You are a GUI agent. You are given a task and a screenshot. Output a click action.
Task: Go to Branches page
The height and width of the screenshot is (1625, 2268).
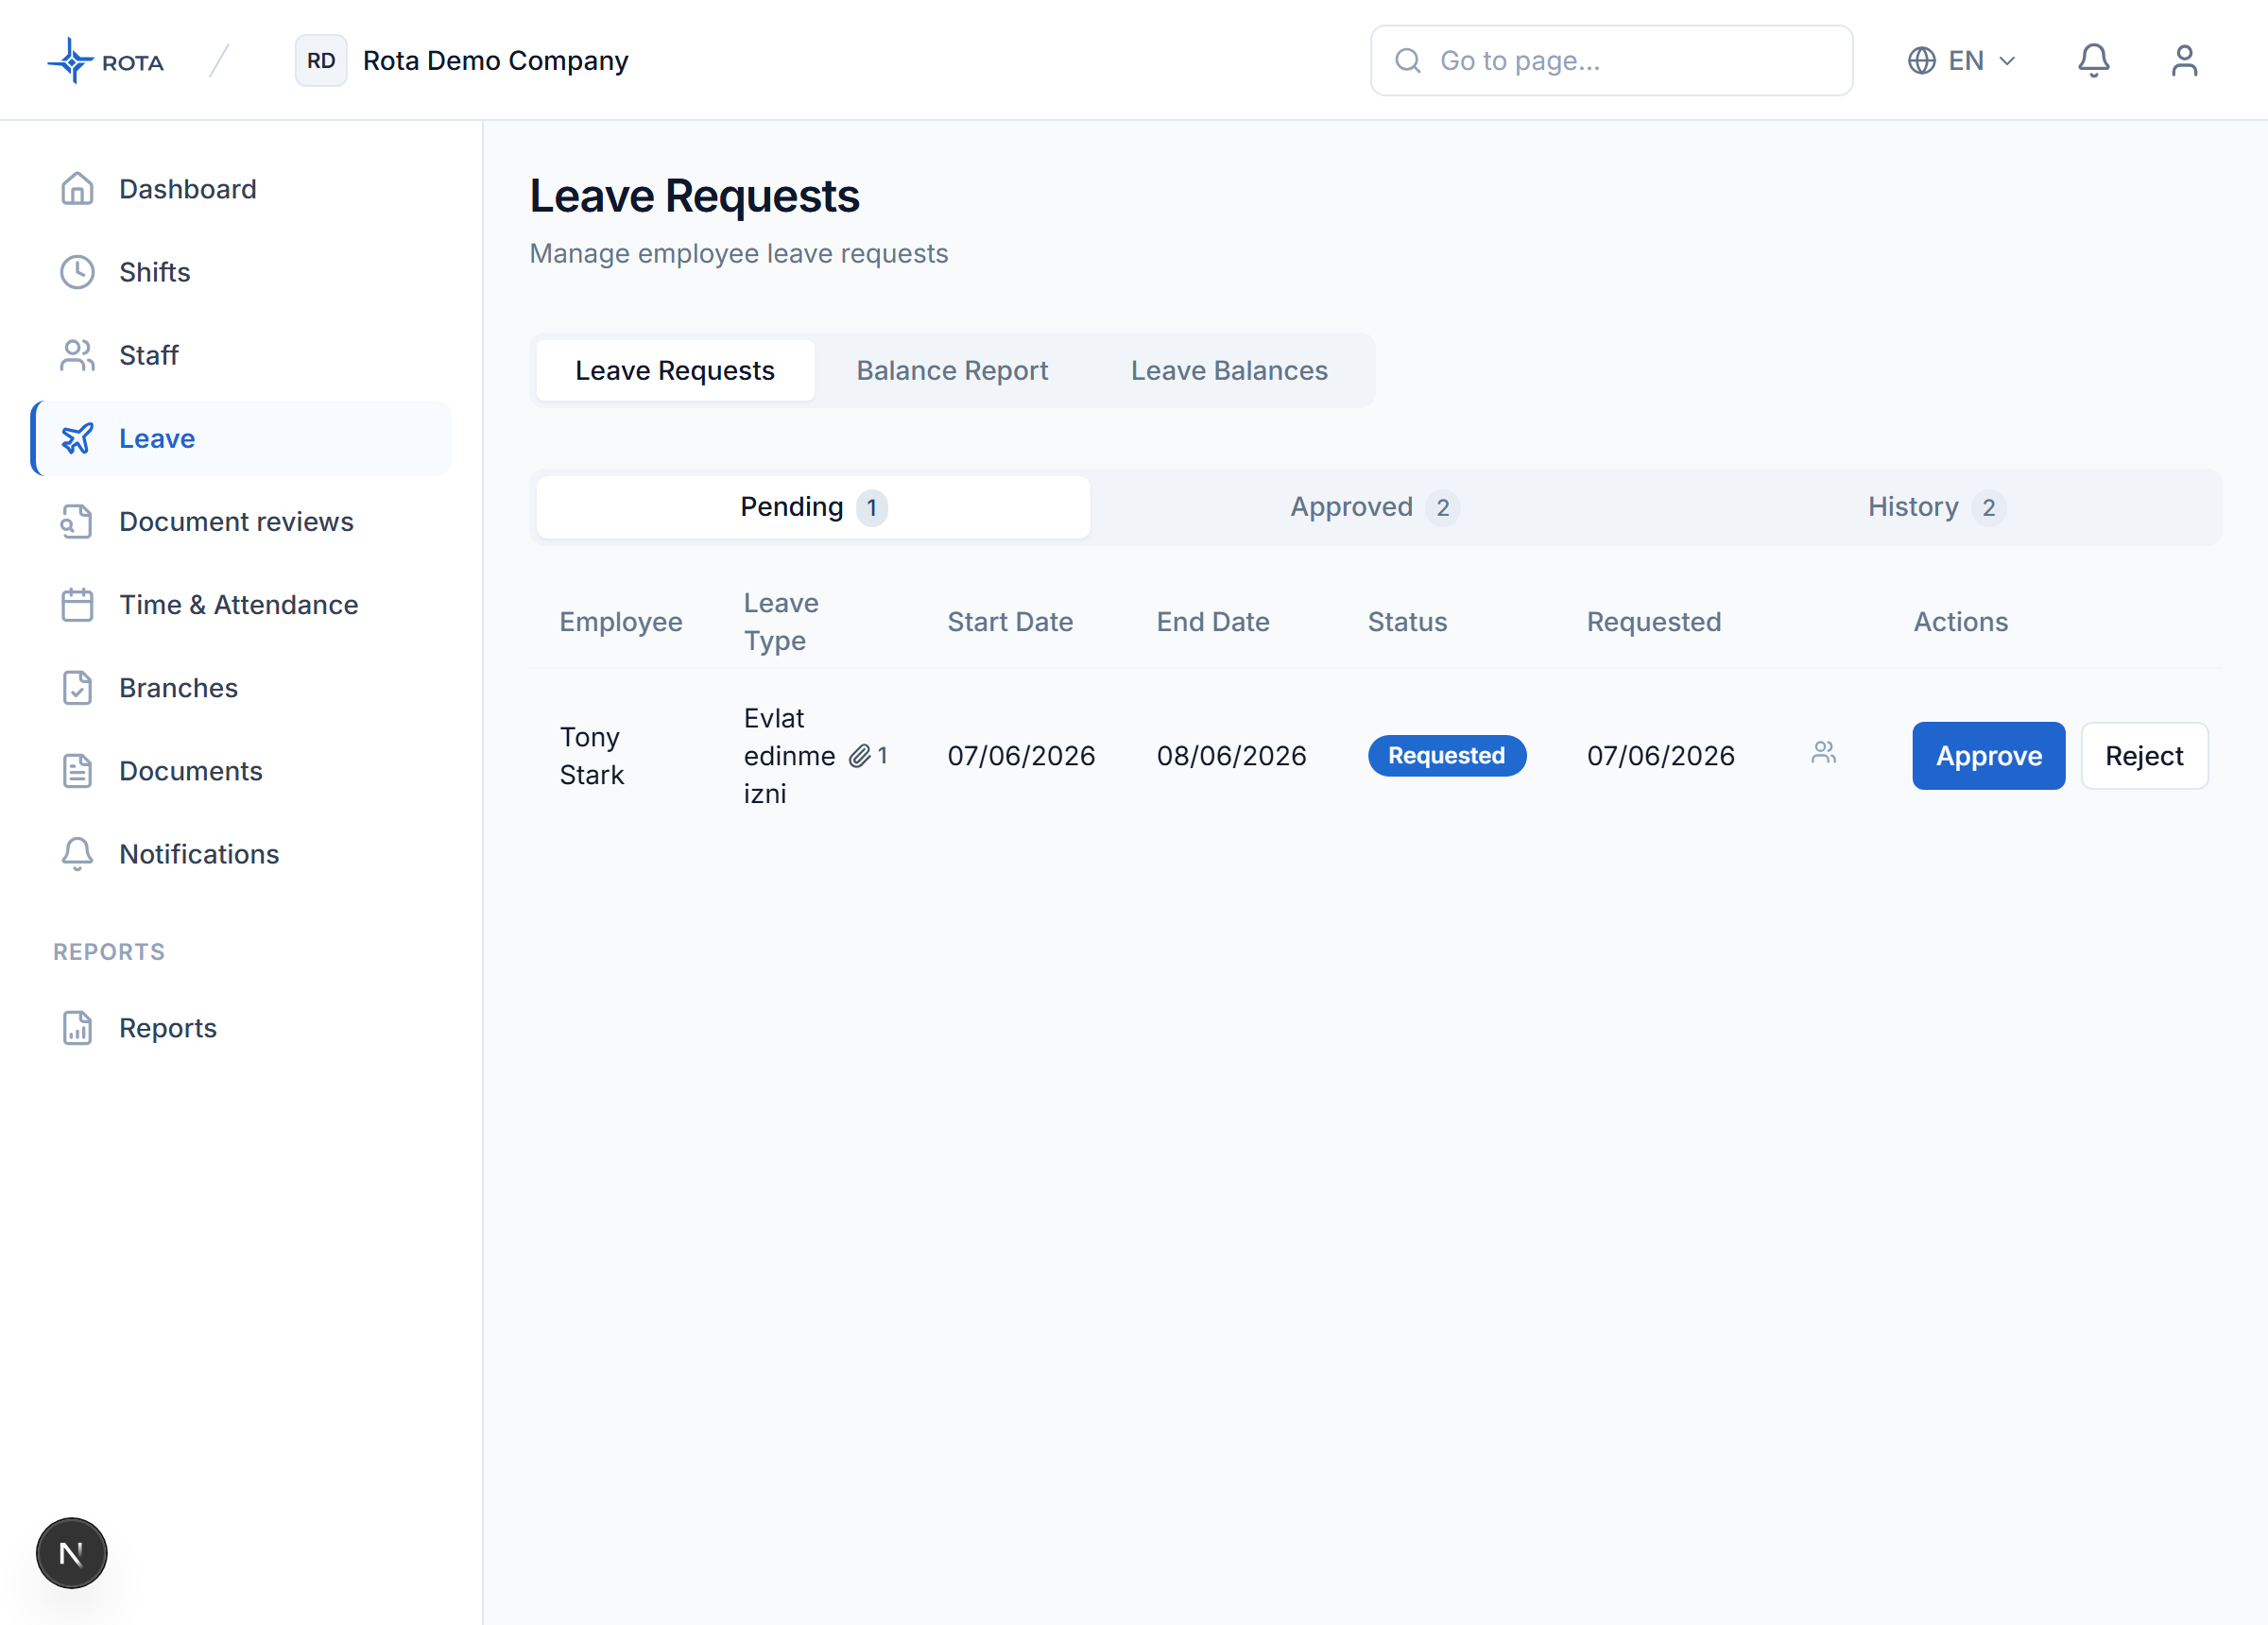click(x=241, y=687)
